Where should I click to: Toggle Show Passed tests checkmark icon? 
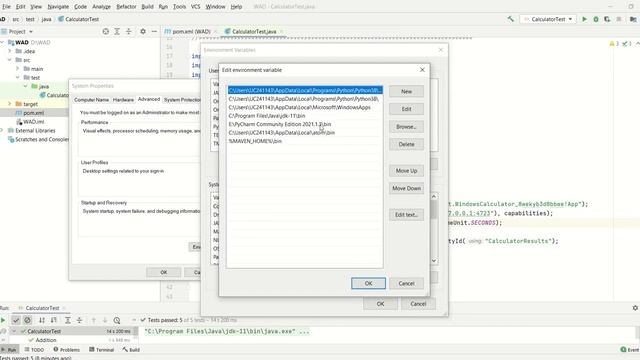click(16, 320)
